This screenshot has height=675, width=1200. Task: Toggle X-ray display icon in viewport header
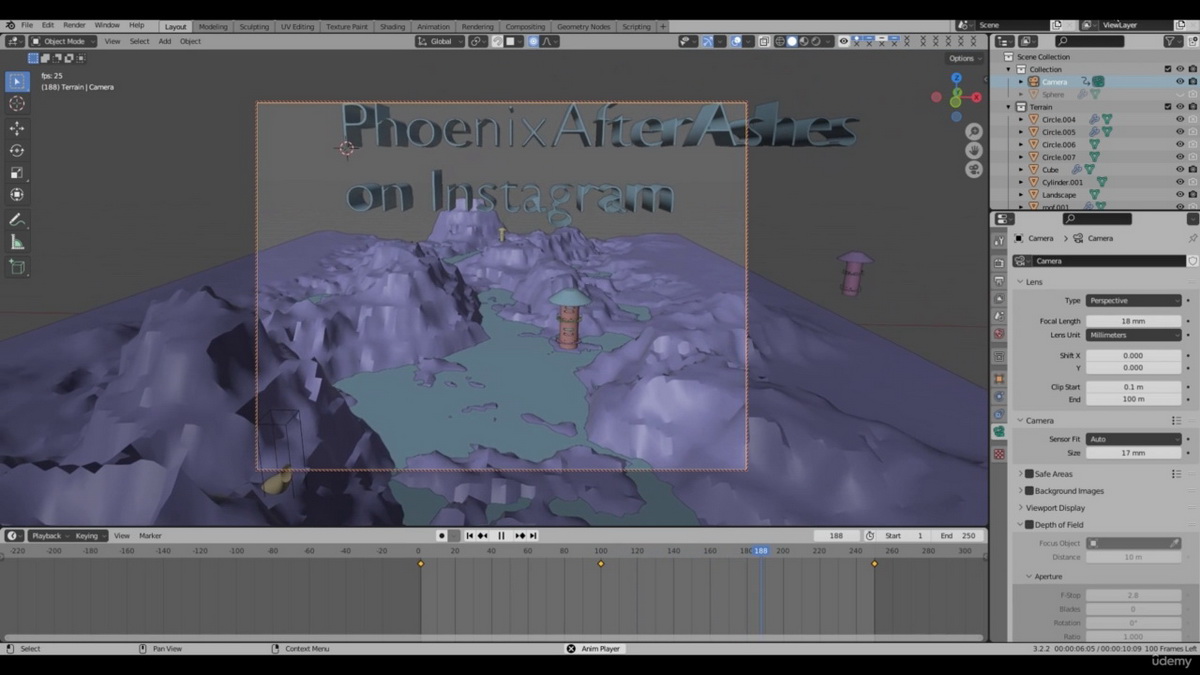coord(764,41)
